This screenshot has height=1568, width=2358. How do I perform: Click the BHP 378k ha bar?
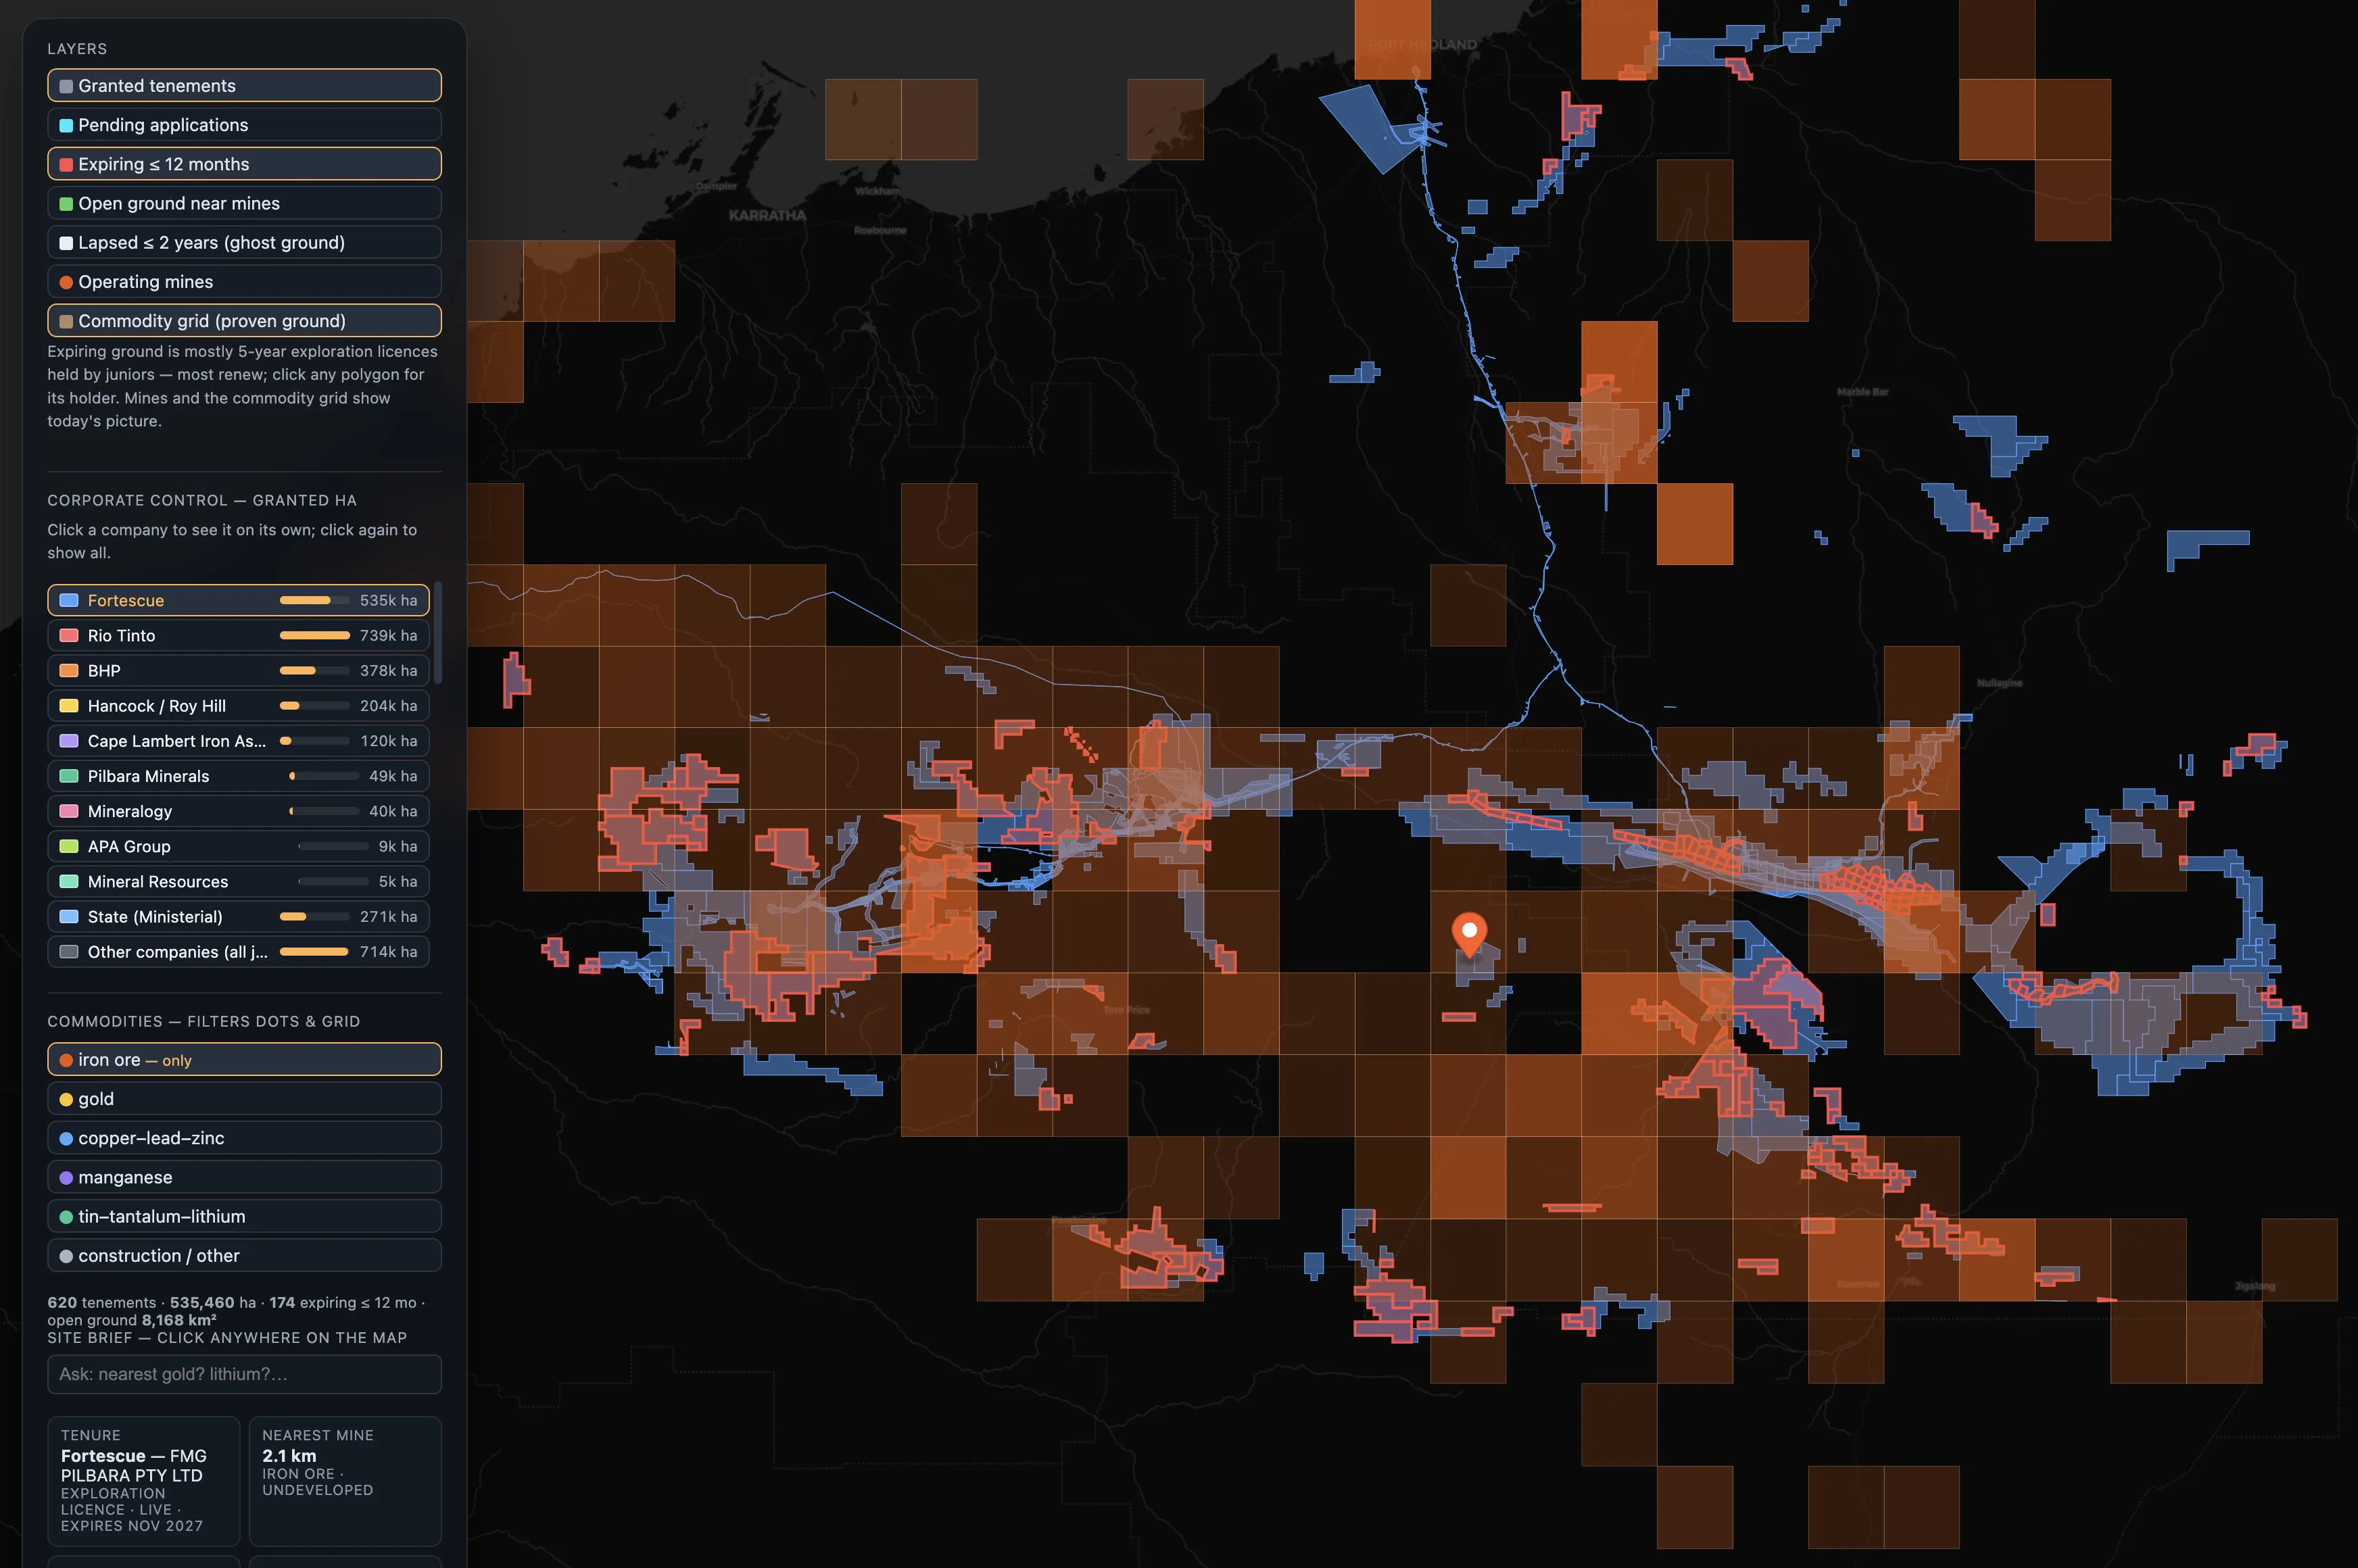[x=315, y=670]
